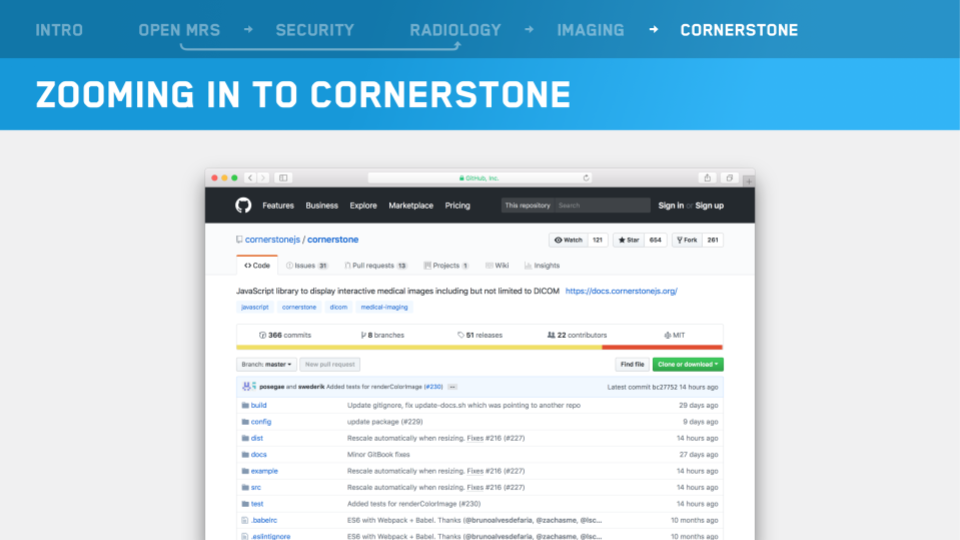Open the docs.cornerstonejs.org link
Image resolution: width=960 pixels, height=540 pixels.
621,291
